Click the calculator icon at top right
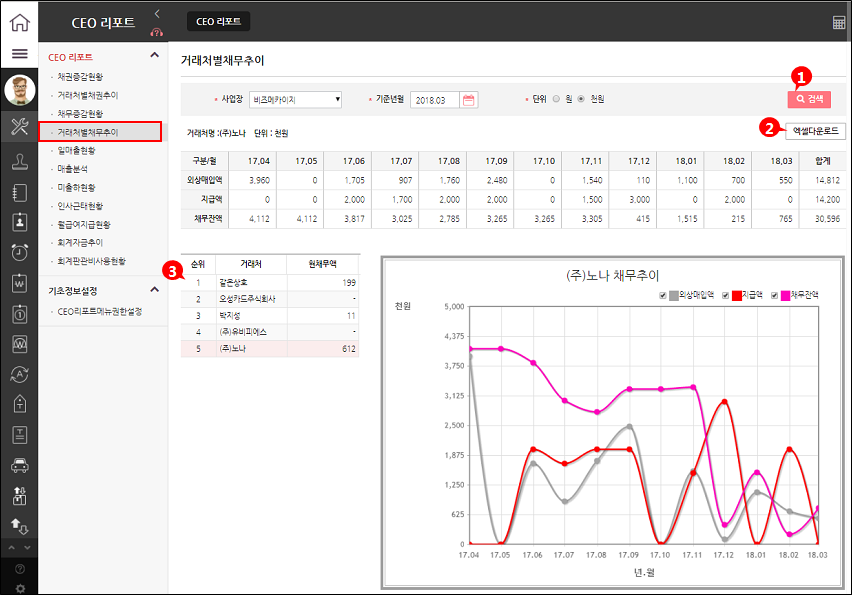 [x=838, y=22]
